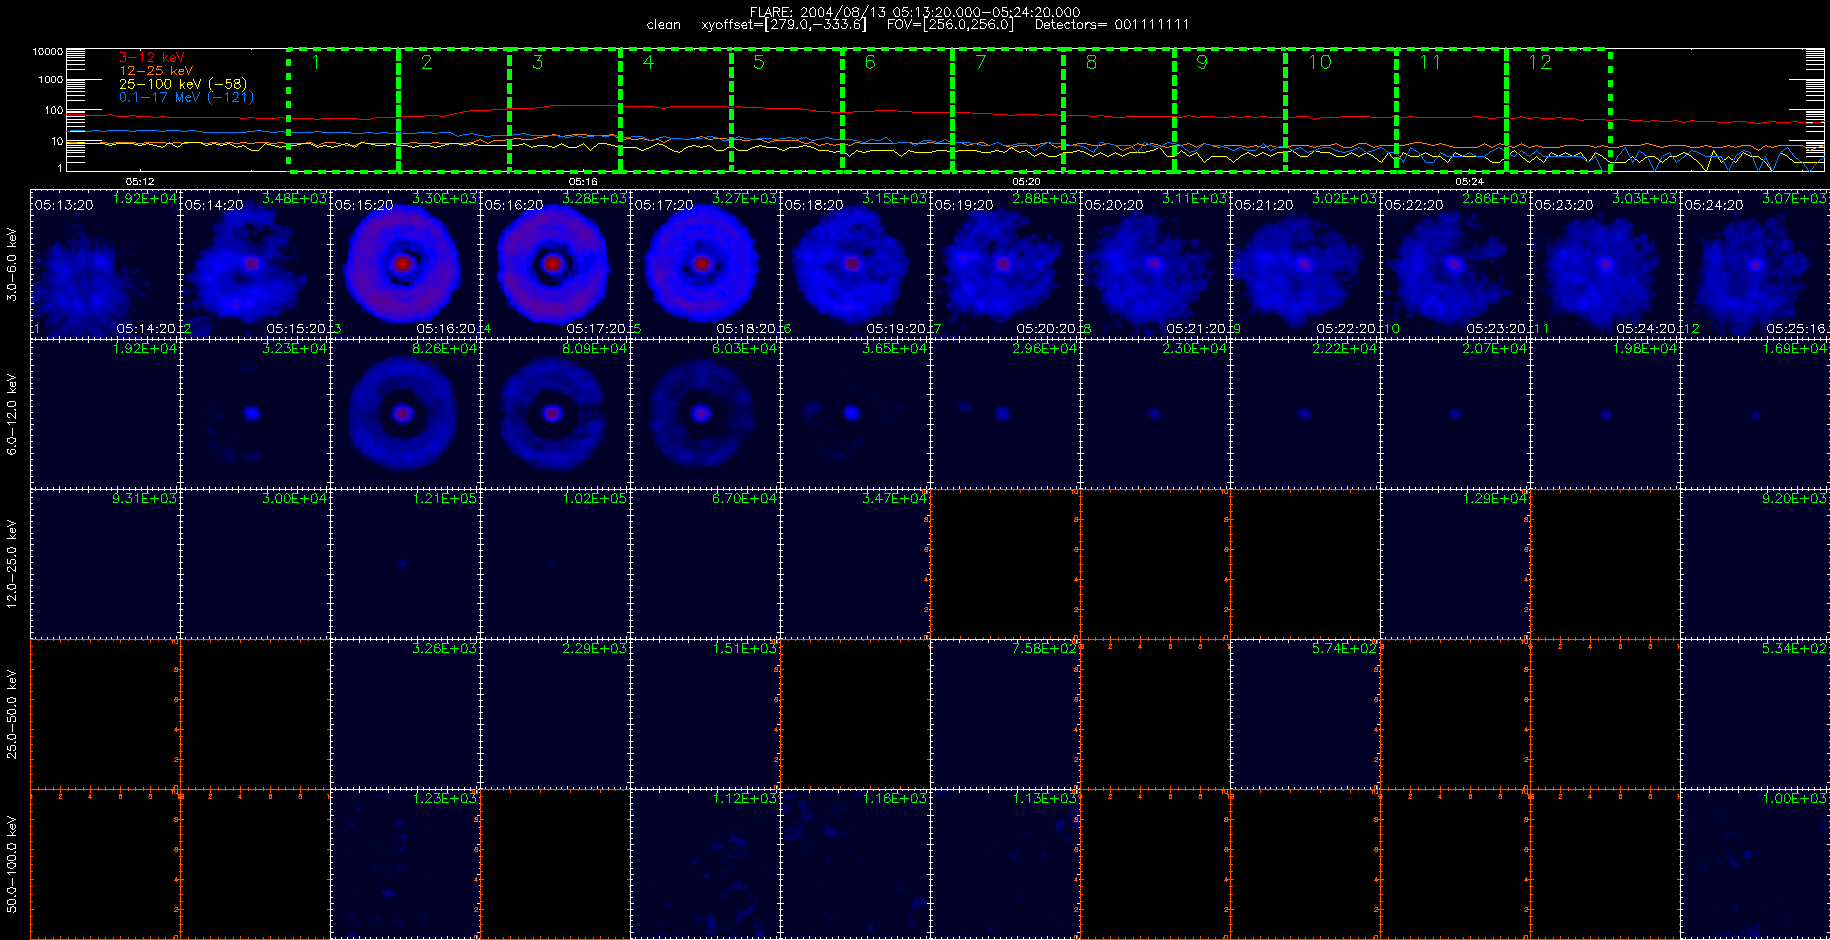Open 50.0-100.0 keV image for interval 12

(1755, 863)
